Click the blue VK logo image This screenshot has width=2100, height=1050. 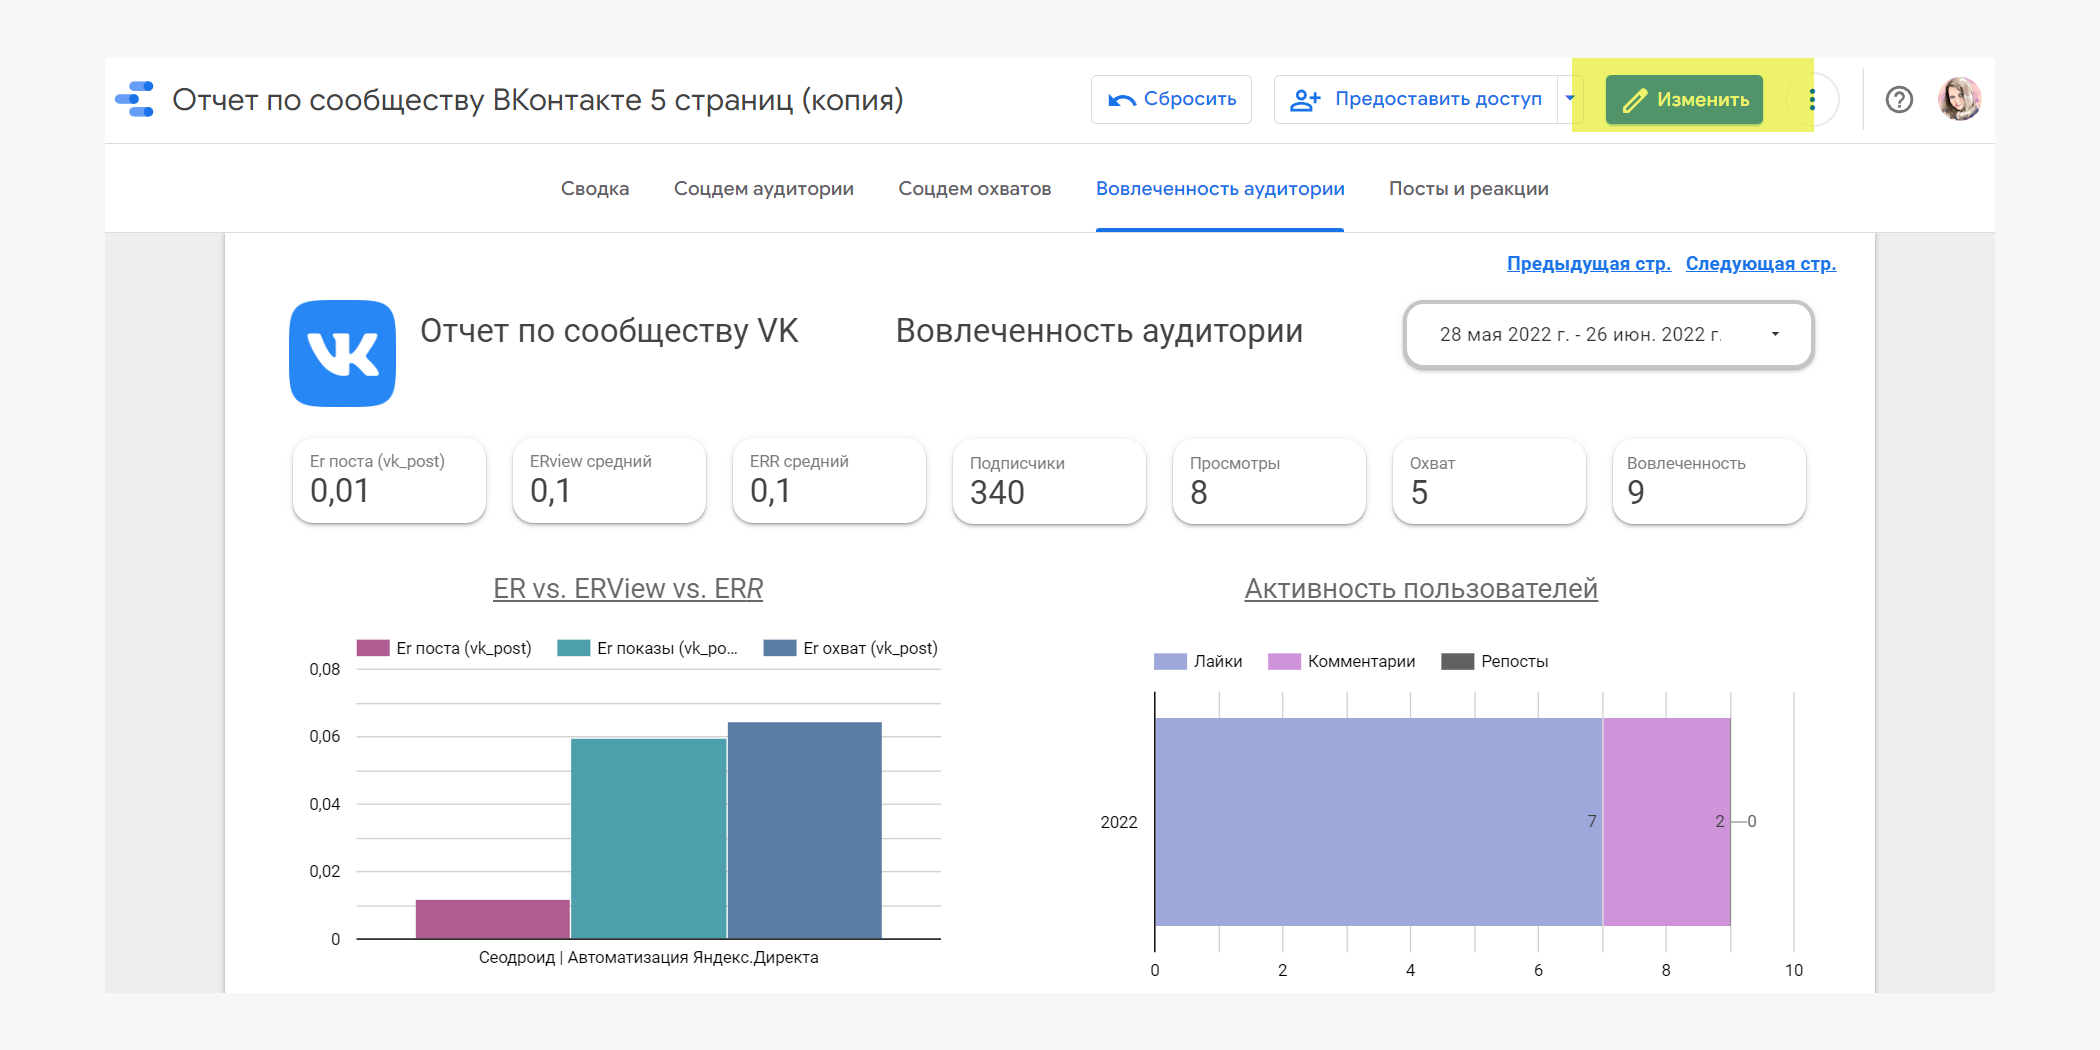[x=342, y=353]
